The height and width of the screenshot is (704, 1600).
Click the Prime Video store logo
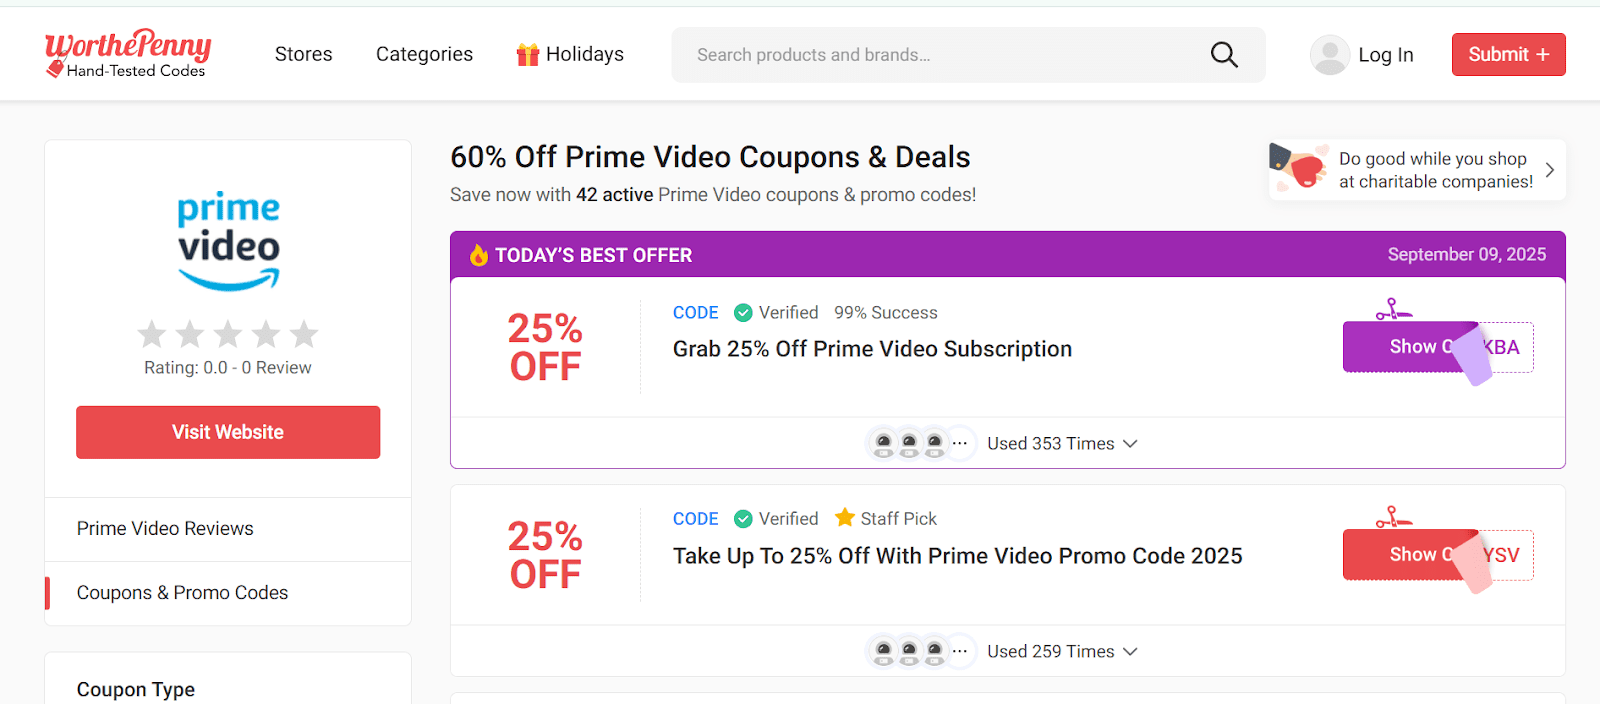pyautogui.click(x=228, y=241)
